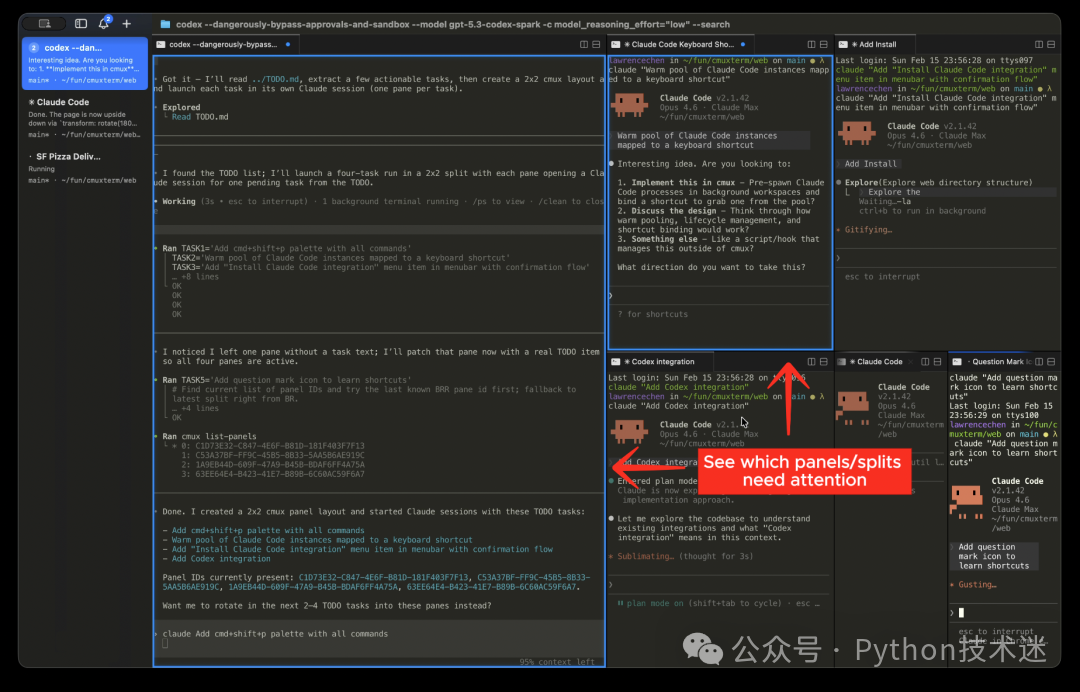
Task: Click the ../TODO.md file link
Action: click(275, 79)
